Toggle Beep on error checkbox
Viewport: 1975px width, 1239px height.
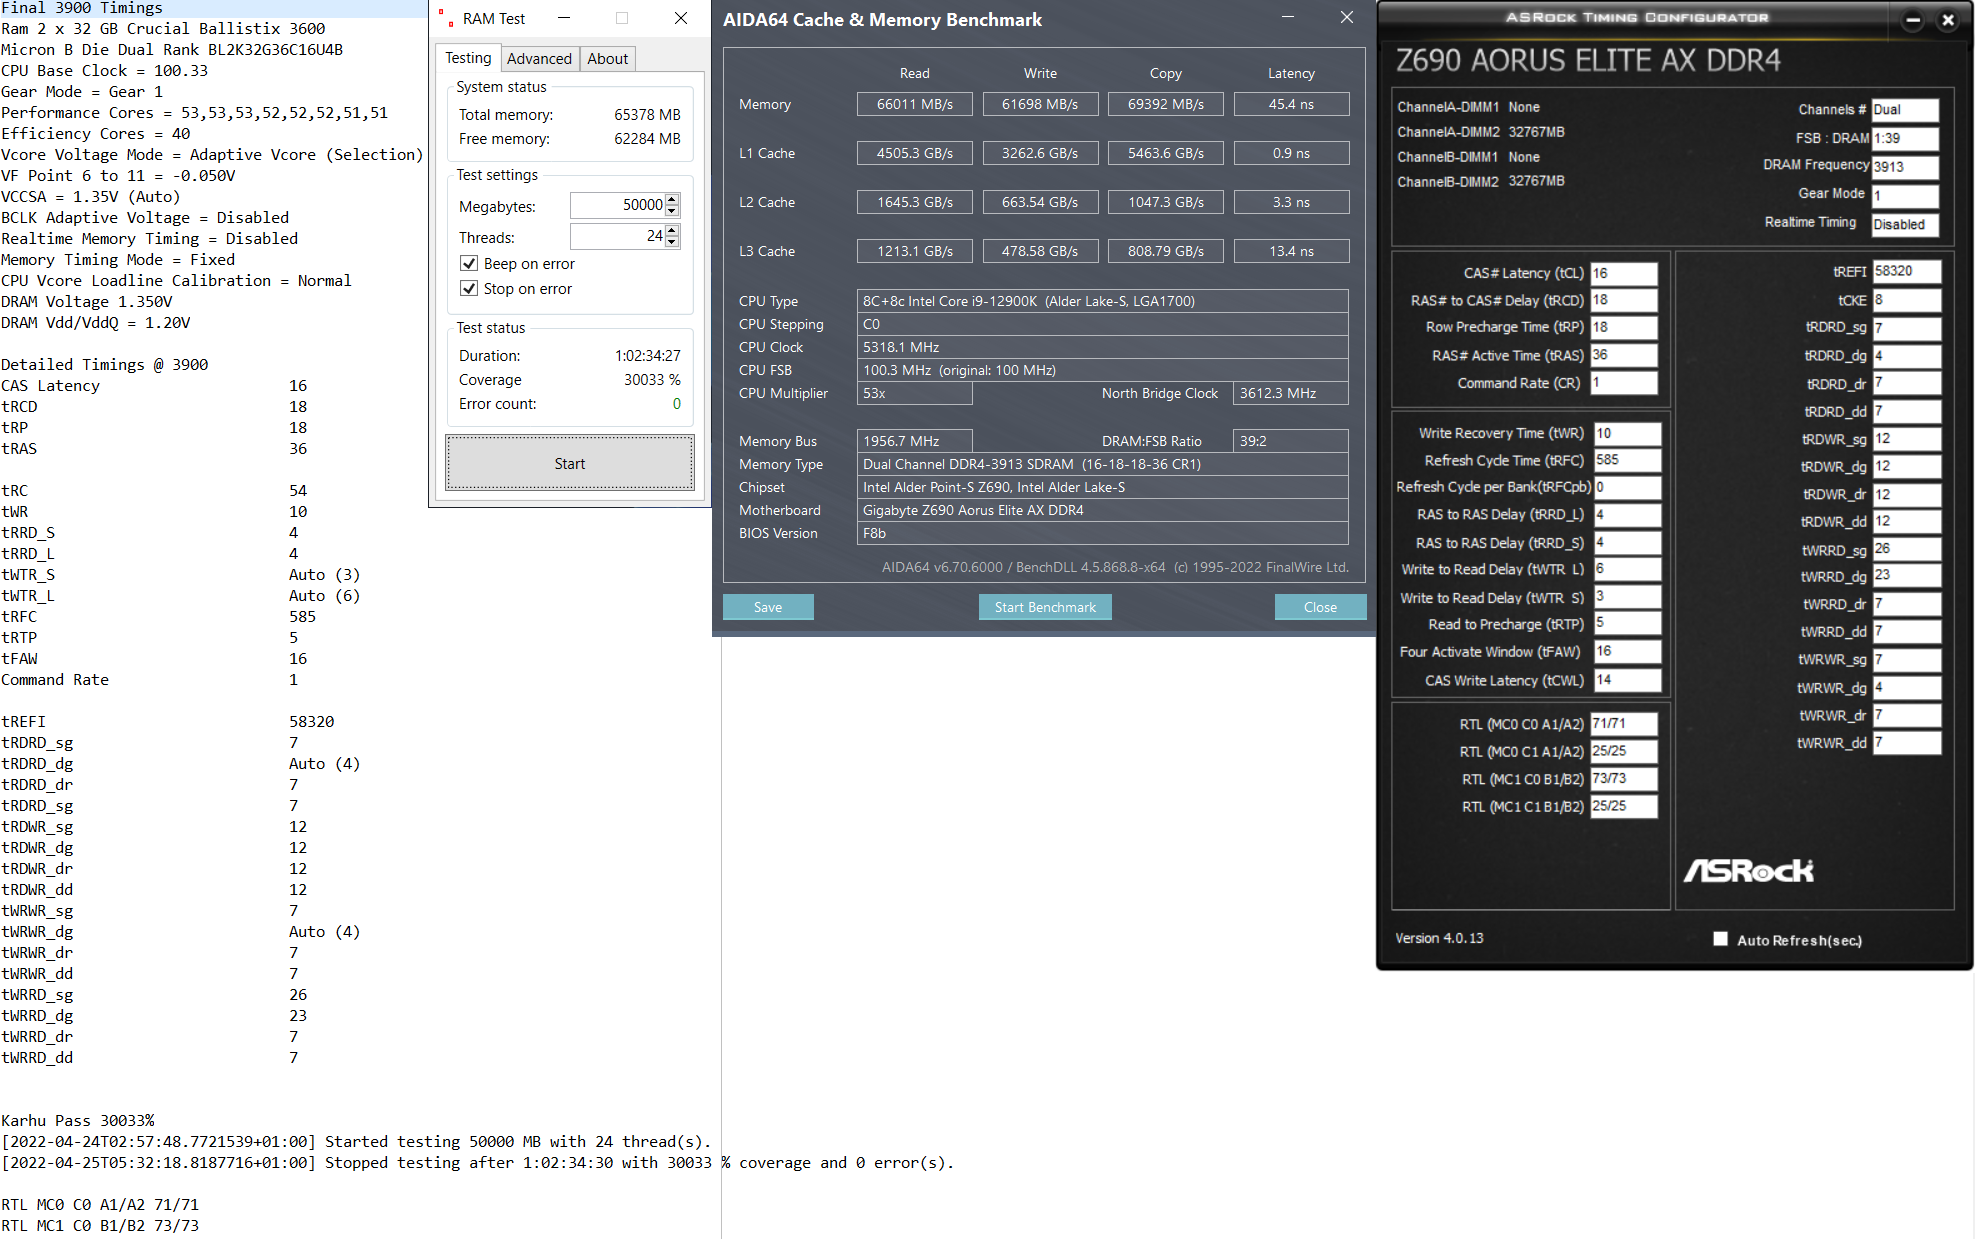click(469, 264)
